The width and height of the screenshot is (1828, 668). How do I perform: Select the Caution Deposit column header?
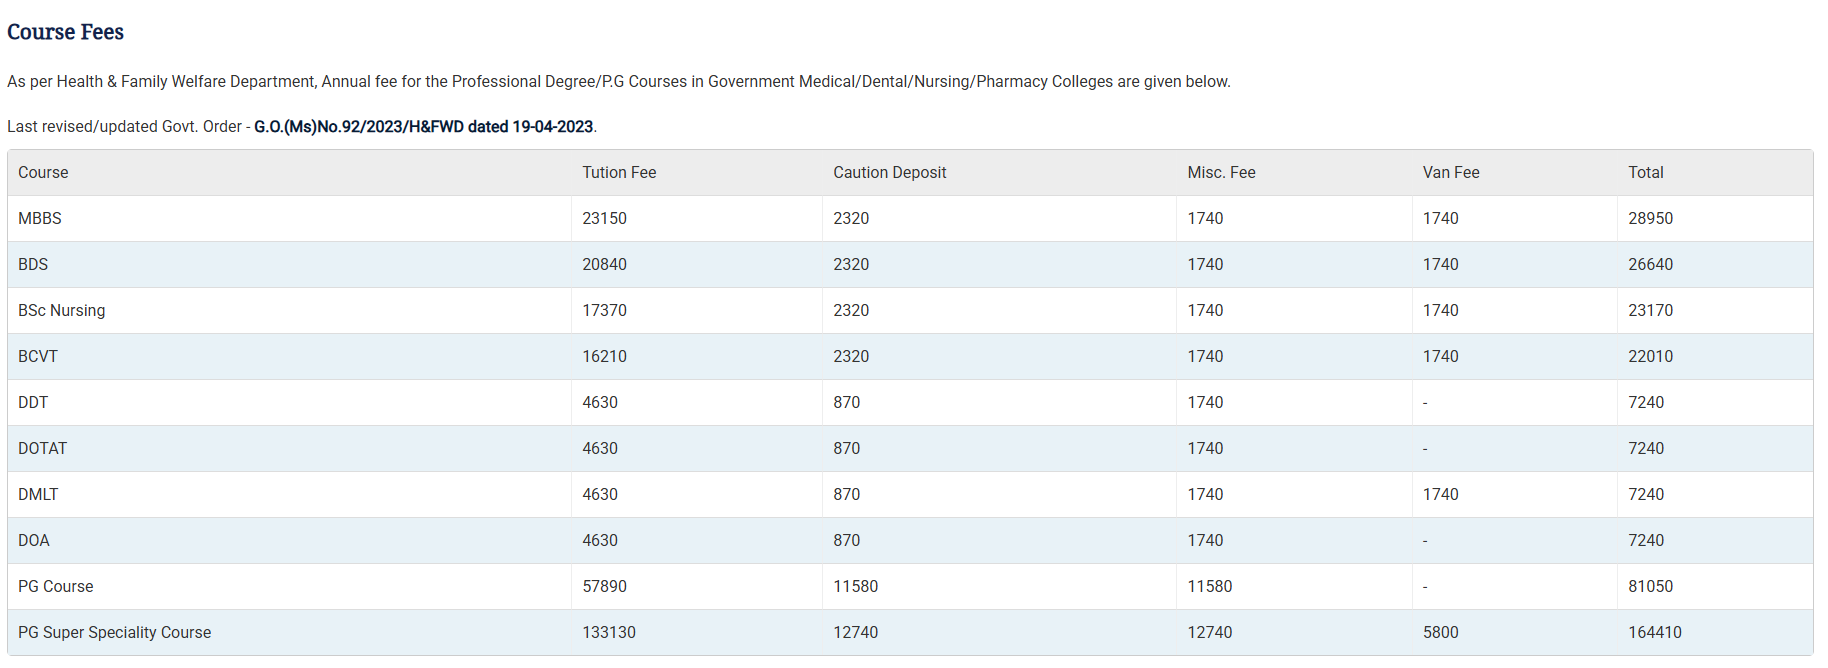coord(889,173)
